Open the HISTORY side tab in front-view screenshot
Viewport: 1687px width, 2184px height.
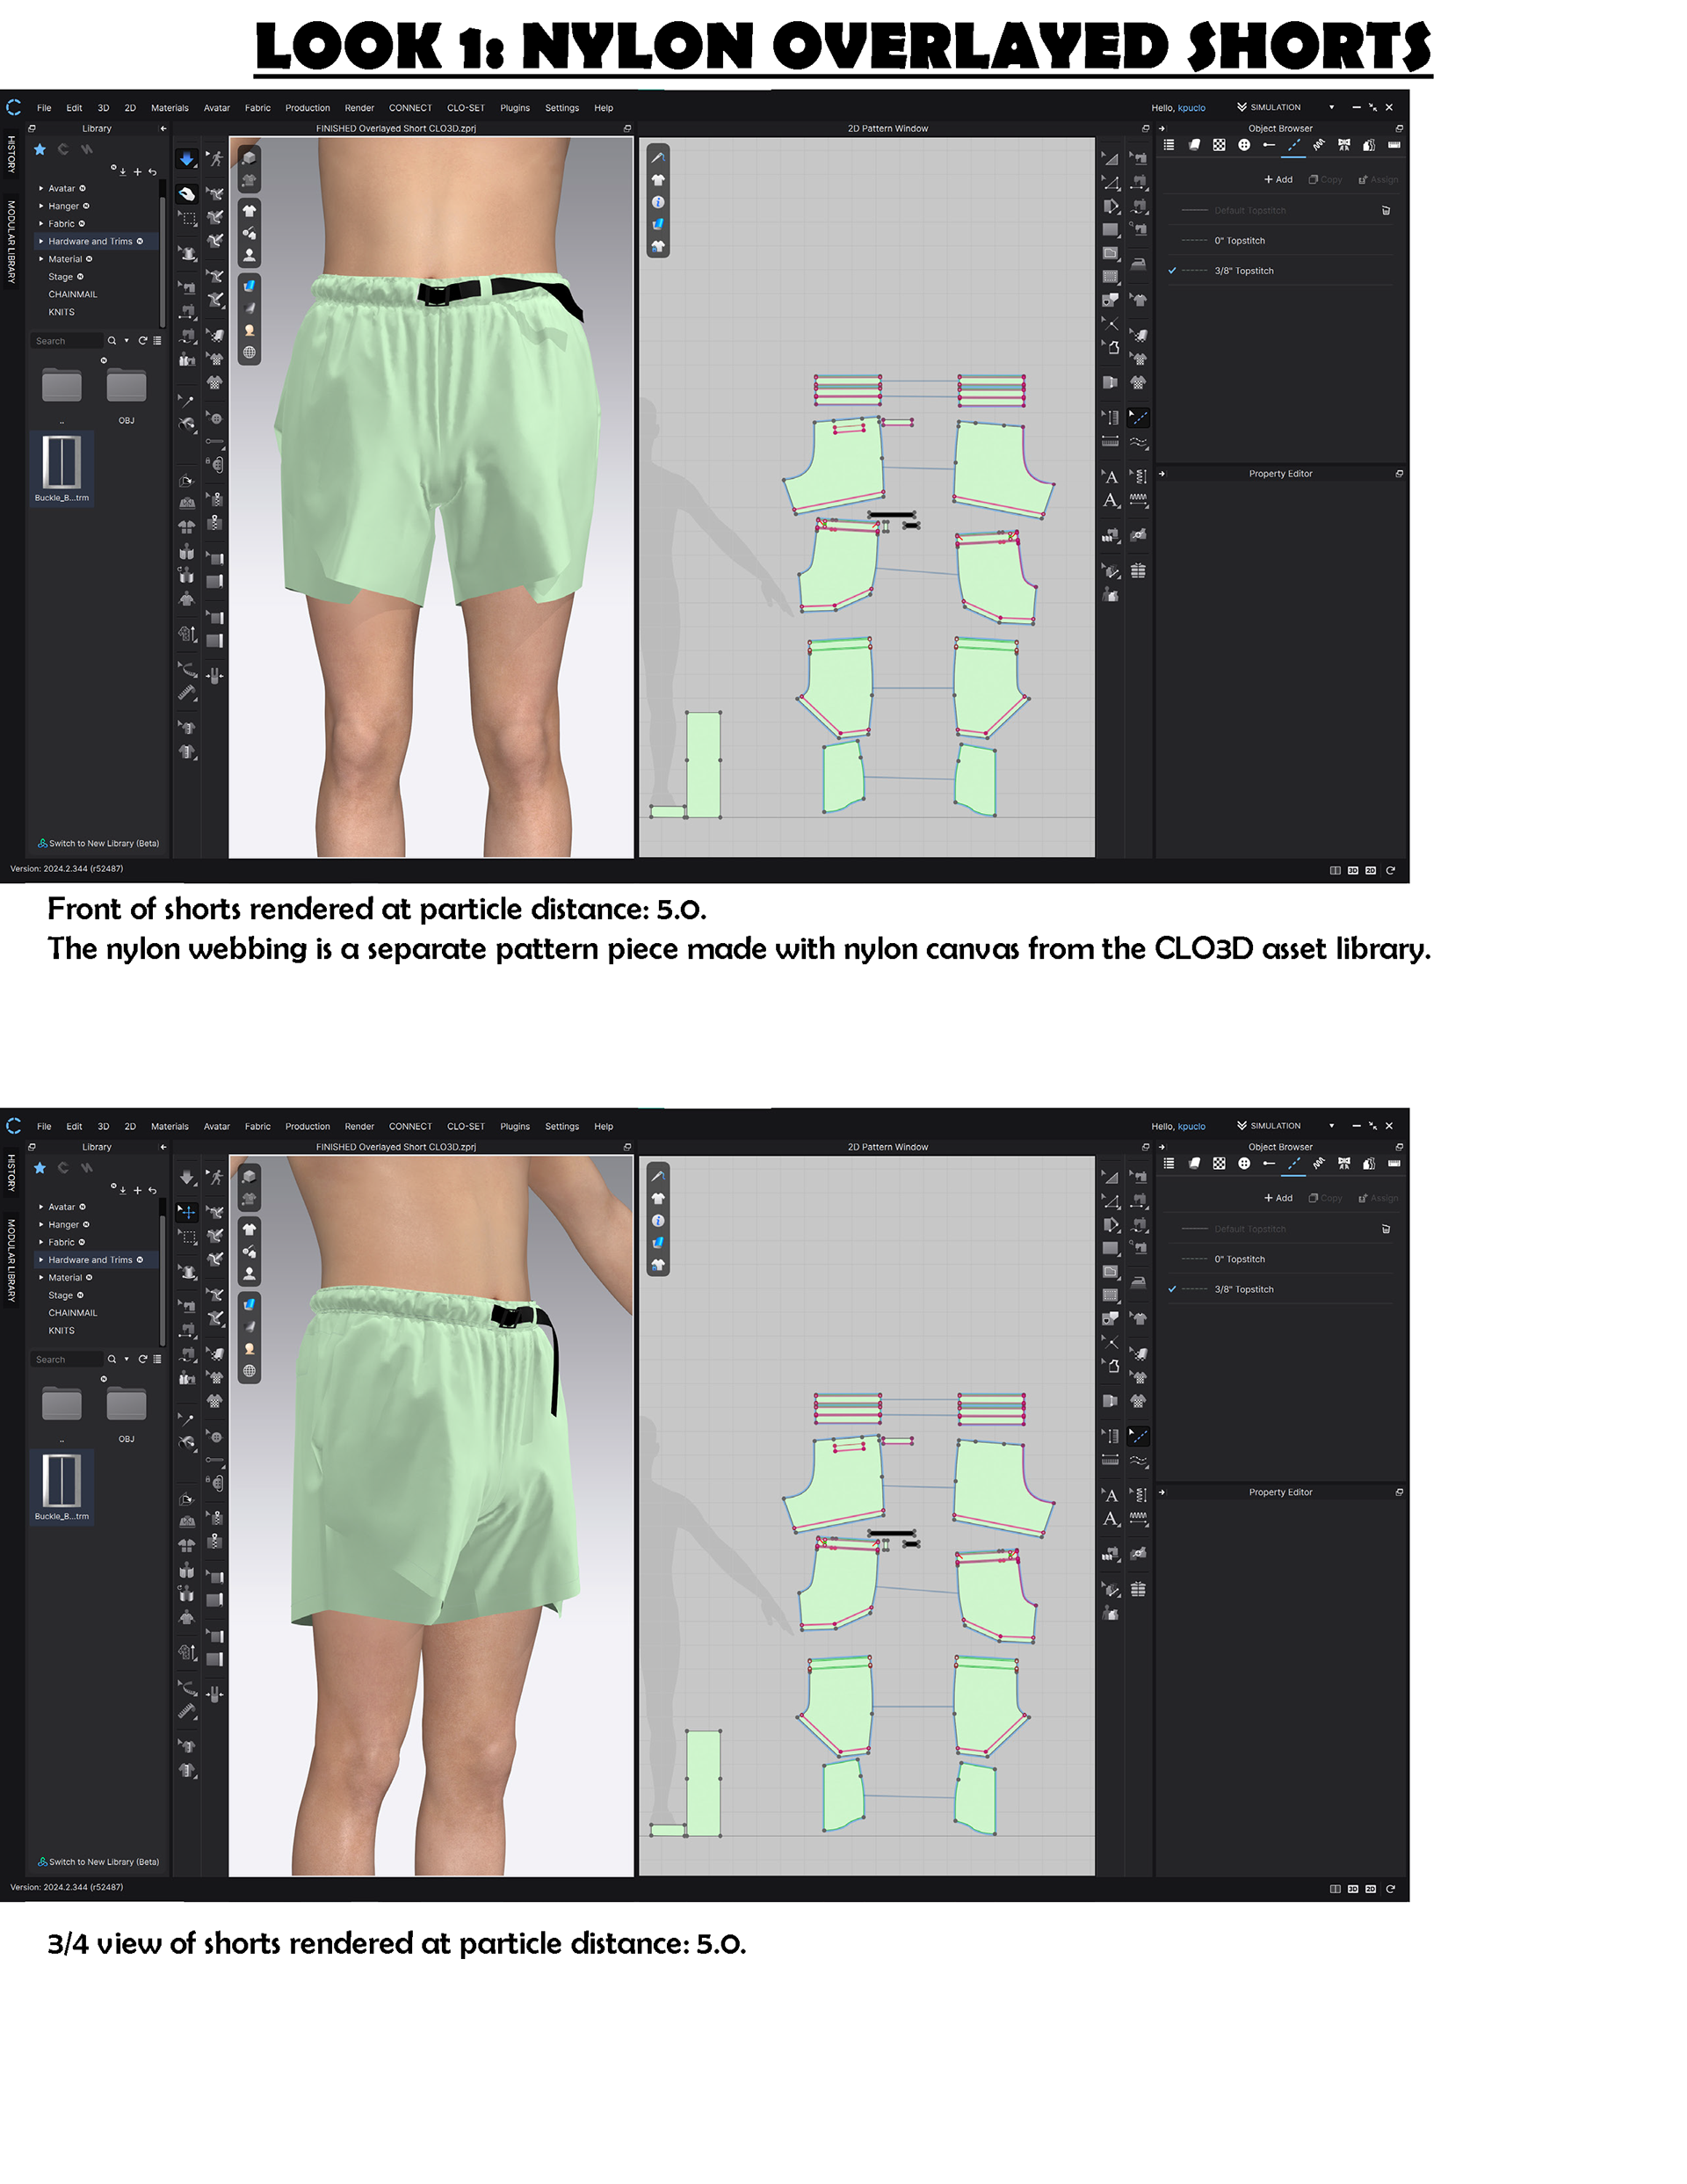coord(11,155)
